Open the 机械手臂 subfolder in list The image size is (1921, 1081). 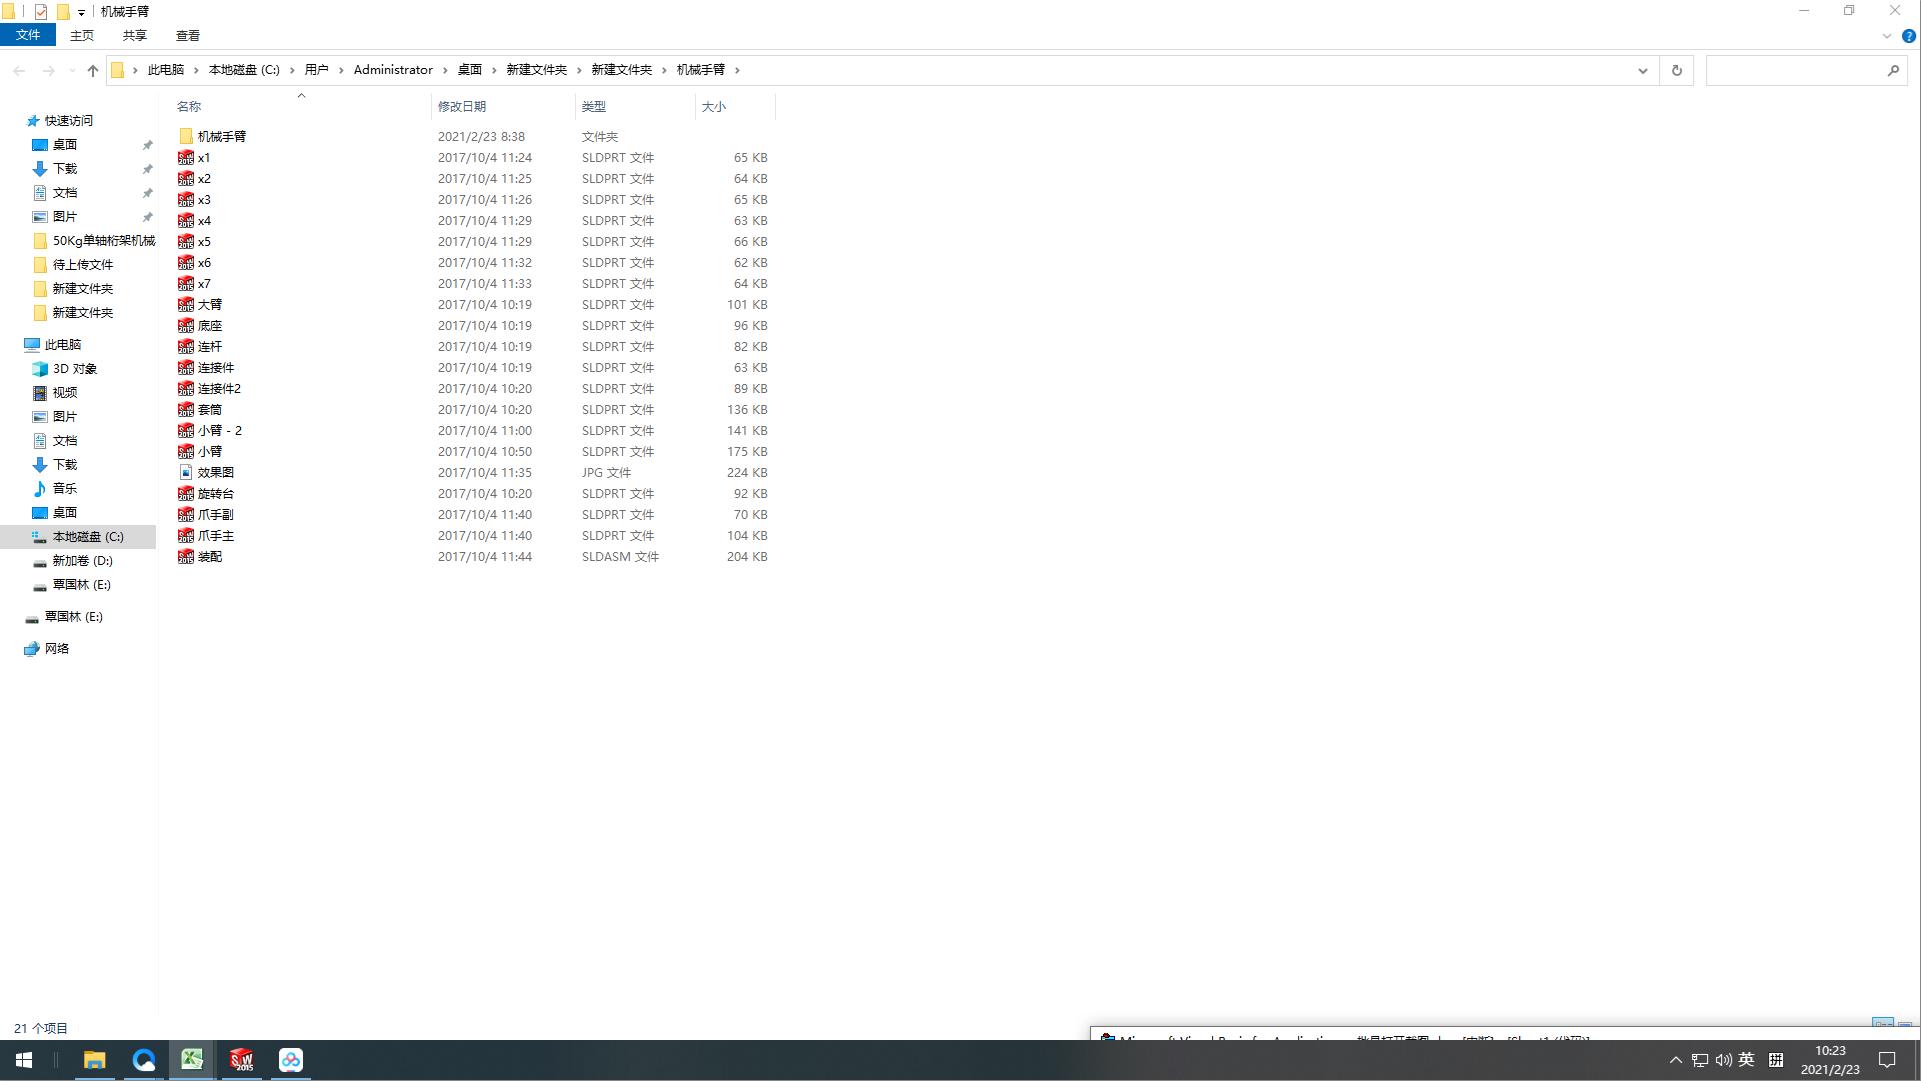221,137
